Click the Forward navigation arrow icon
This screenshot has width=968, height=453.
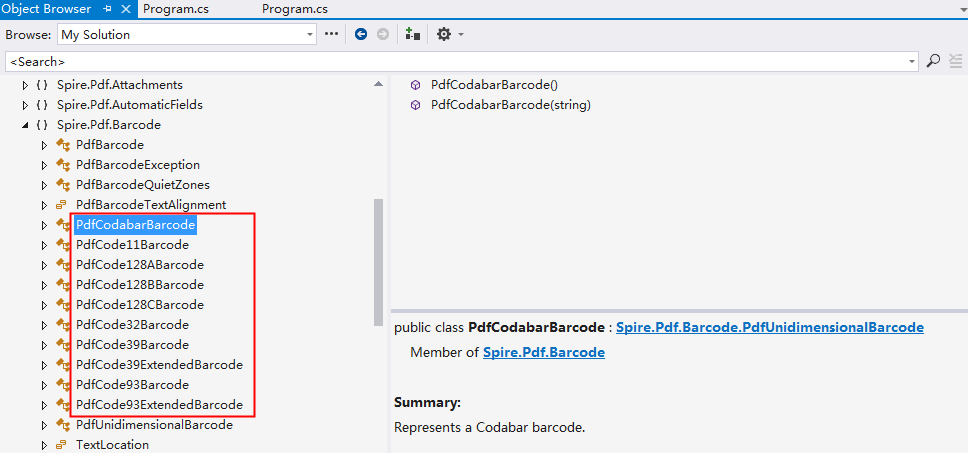point(383,35)
